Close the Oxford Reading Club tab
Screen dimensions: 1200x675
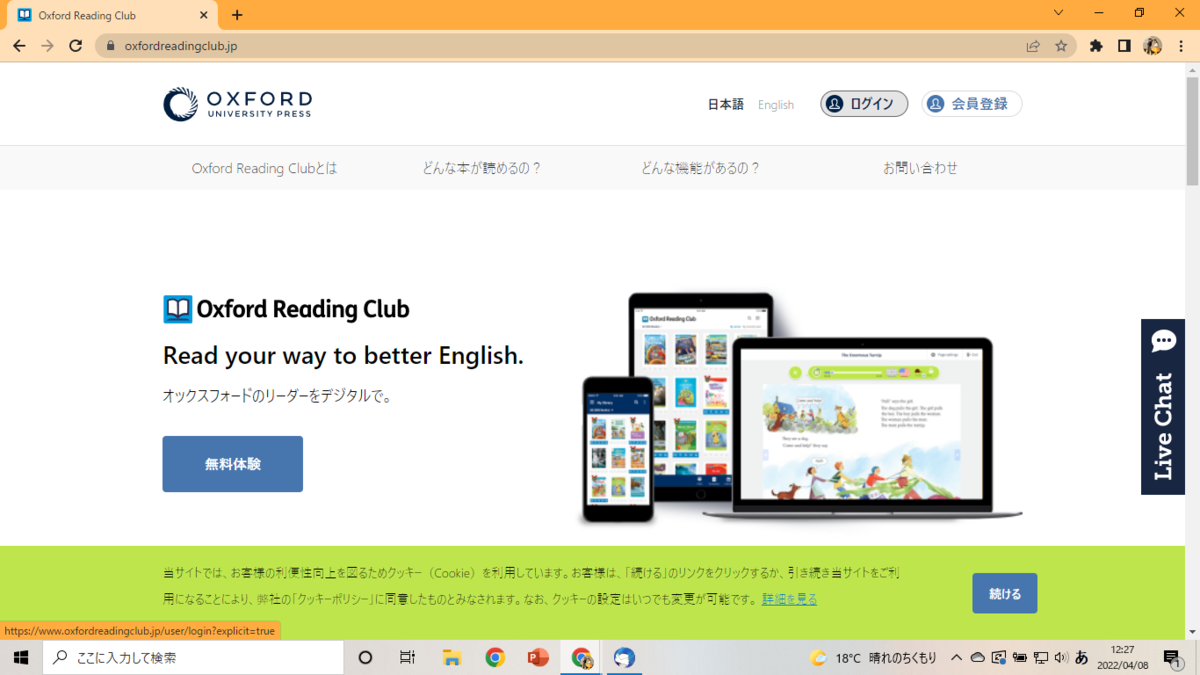(204, 15)
